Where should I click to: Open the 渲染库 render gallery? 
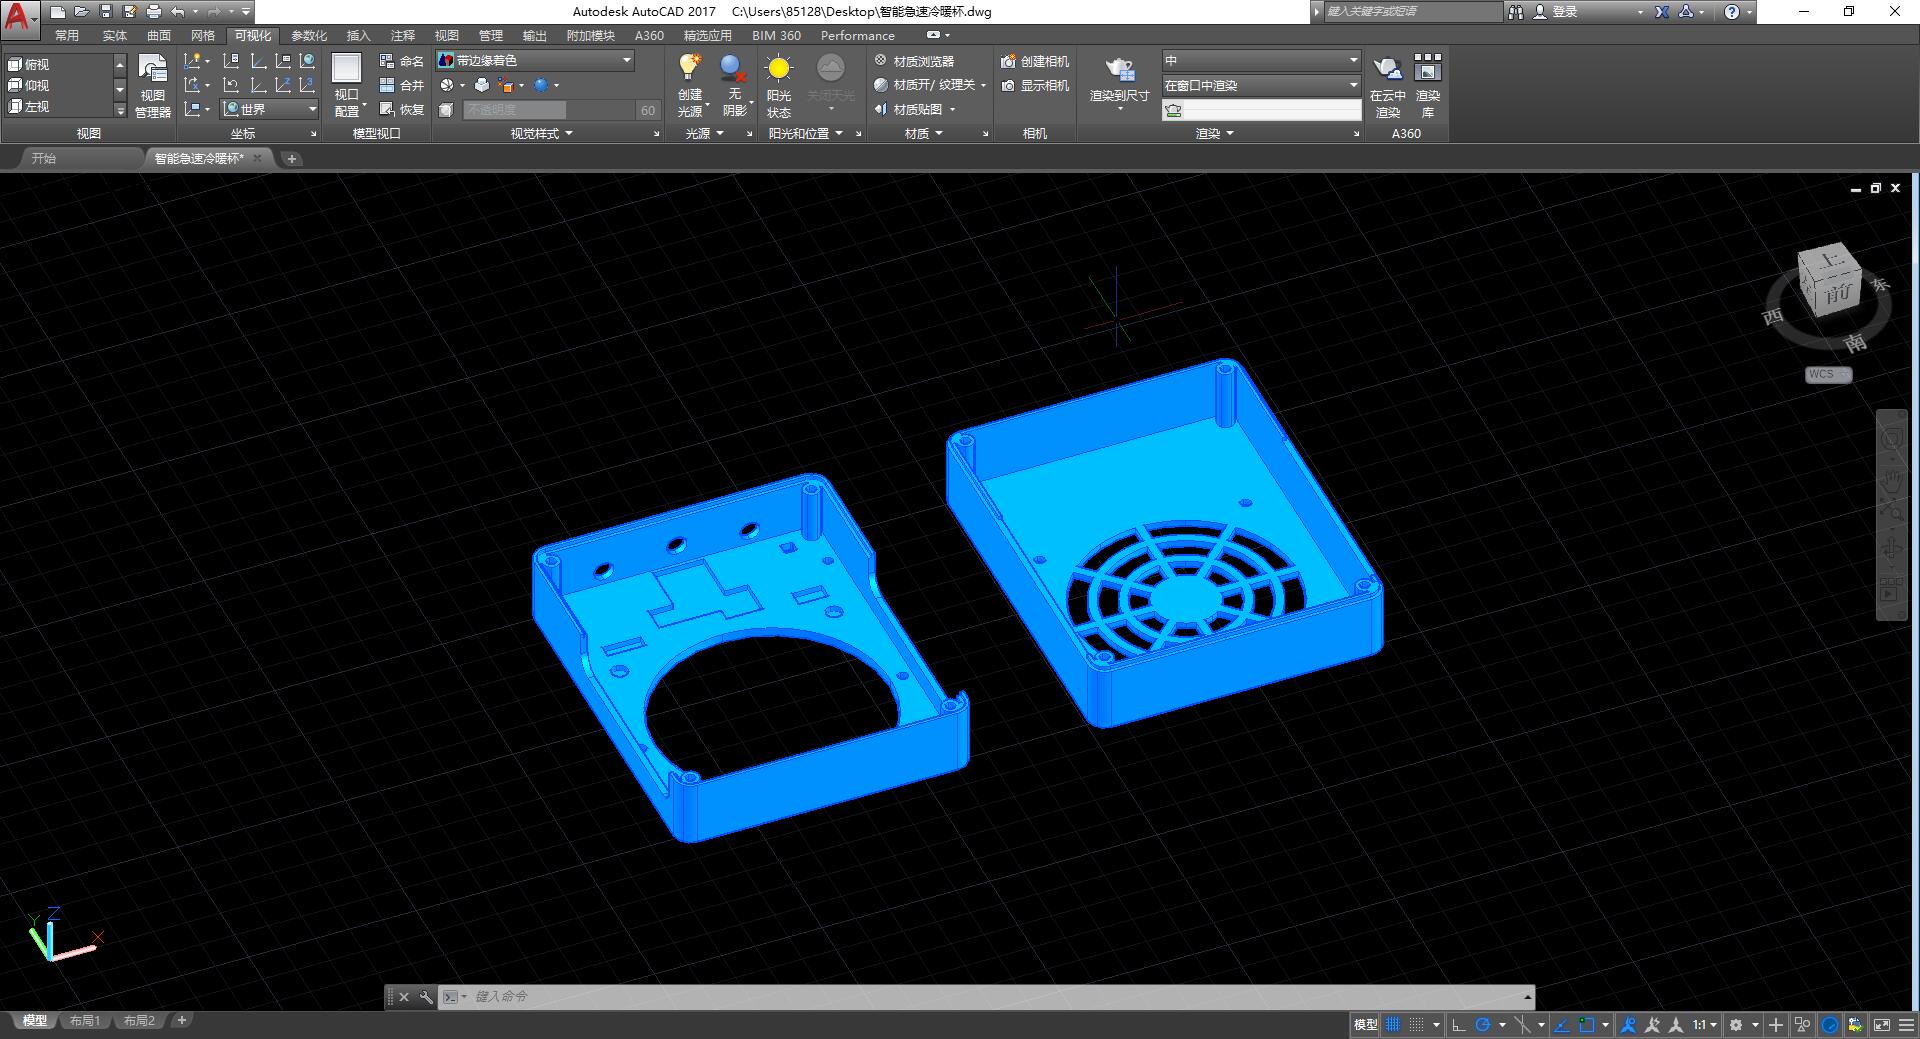pos(1428,87)
